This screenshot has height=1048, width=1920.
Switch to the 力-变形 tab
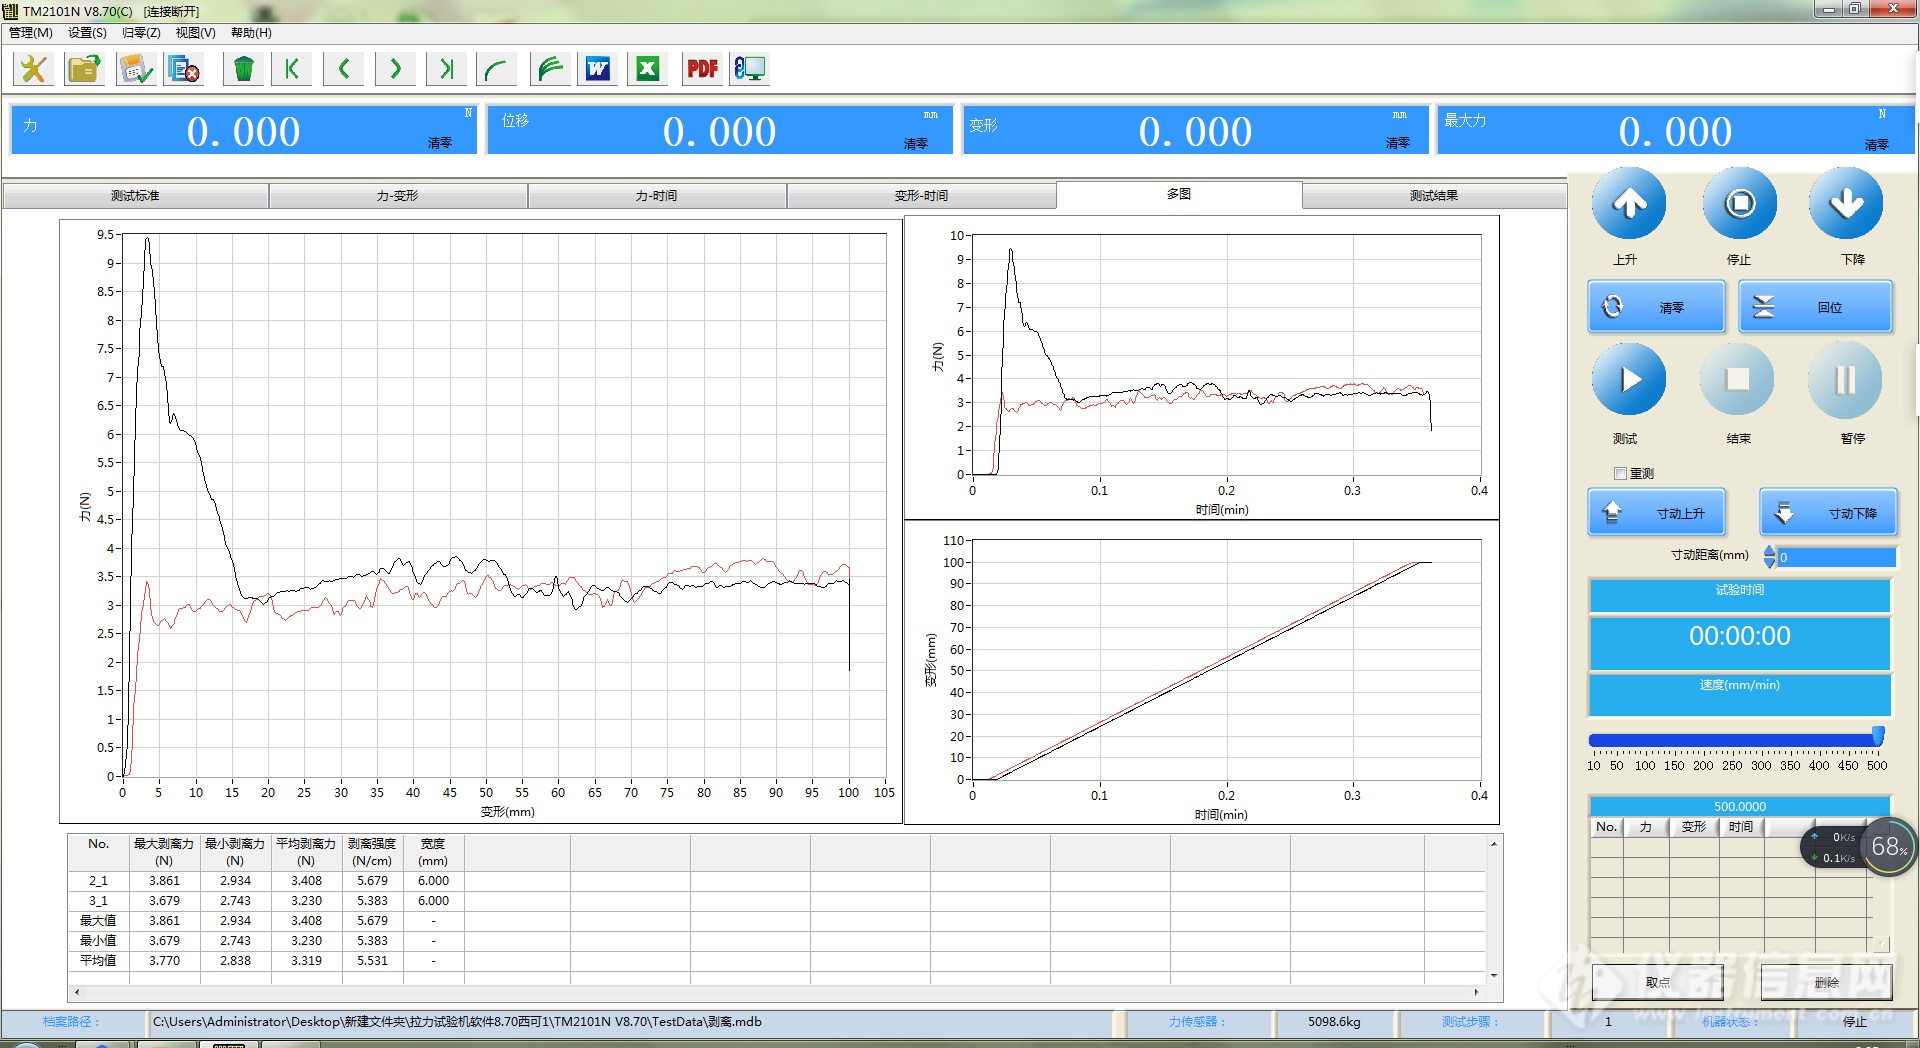398,196
